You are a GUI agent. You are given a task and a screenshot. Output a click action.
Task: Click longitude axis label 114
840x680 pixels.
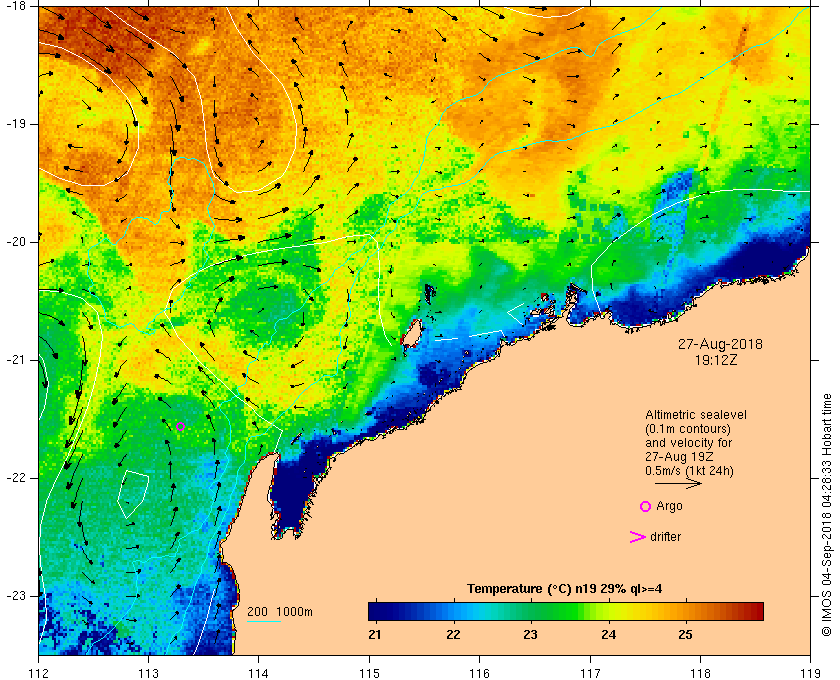click(259, 673)
